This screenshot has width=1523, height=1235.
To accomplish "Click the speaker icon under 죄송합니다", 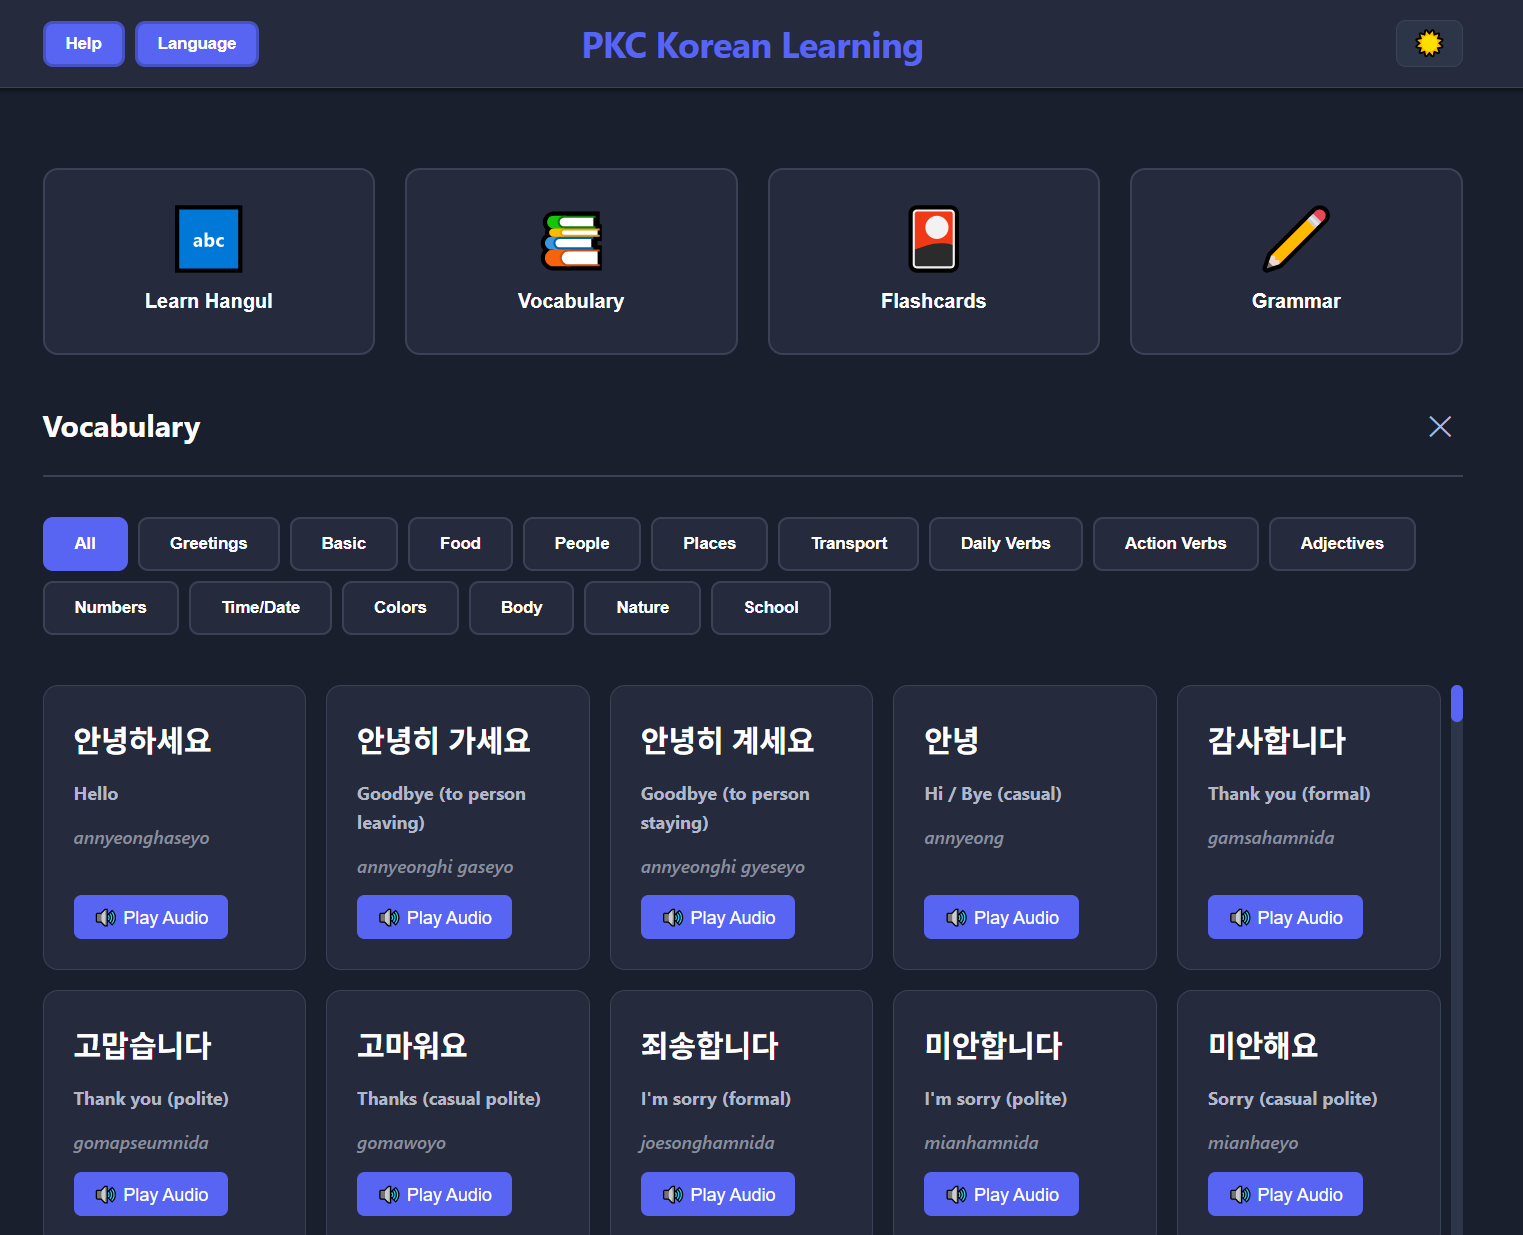I will 673,1194.
